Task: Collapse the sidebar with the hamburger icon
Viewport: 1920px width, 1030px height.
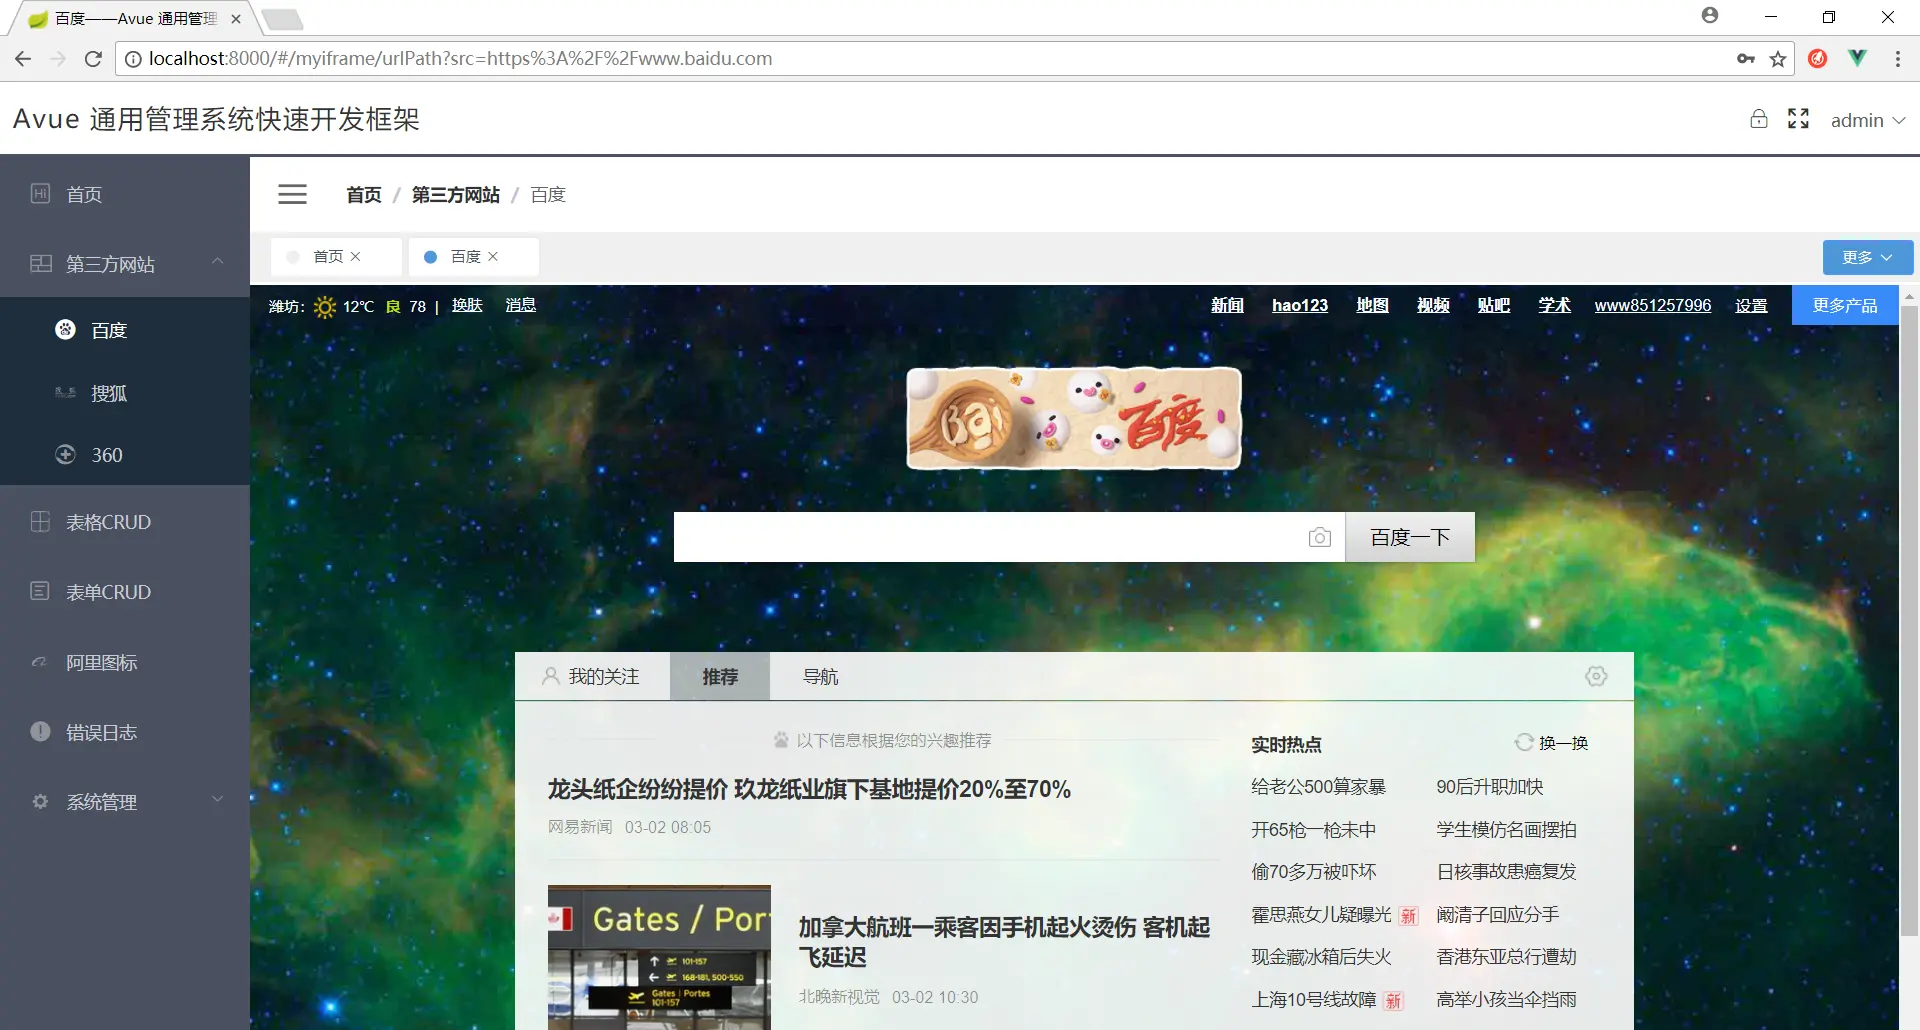Action: (x=292, y=195)
